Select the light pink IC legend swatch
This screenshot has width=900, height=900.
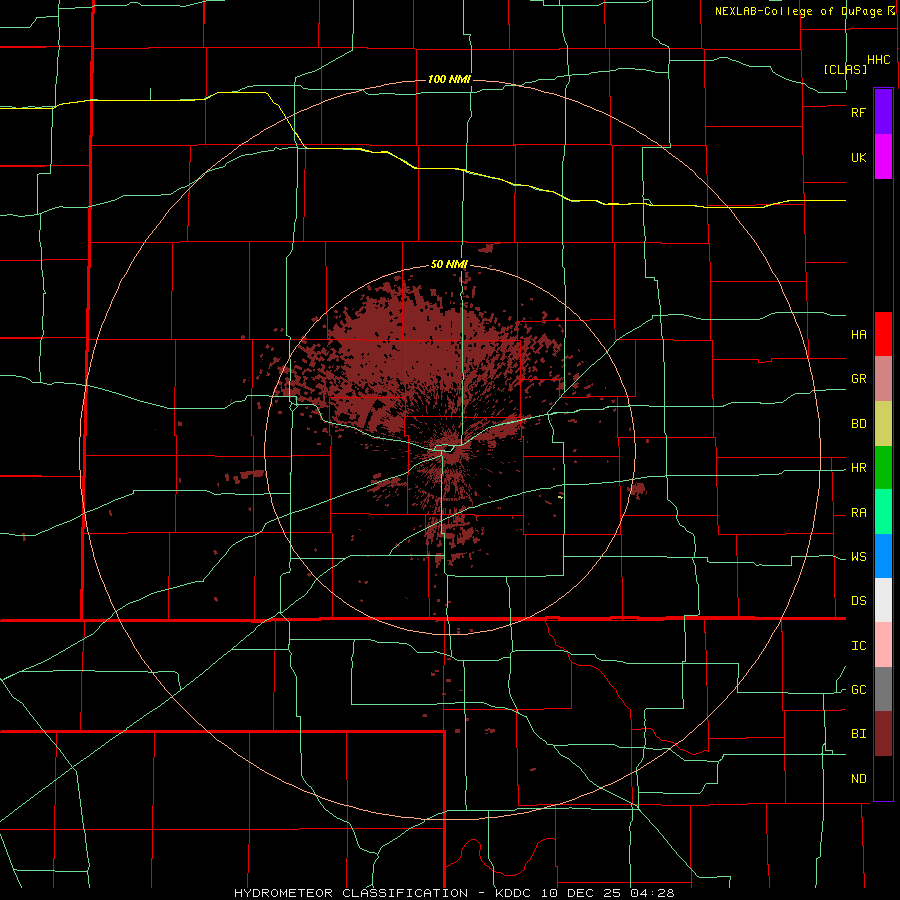click(883, 645)
